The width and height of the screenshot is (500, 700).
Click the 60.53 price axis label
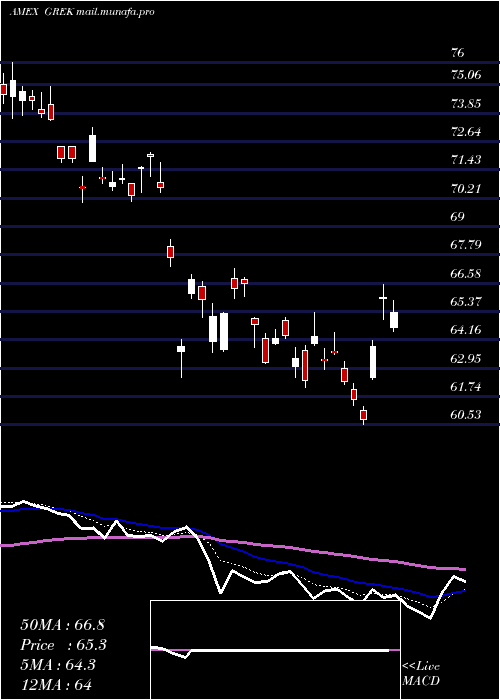pos(466,415)
